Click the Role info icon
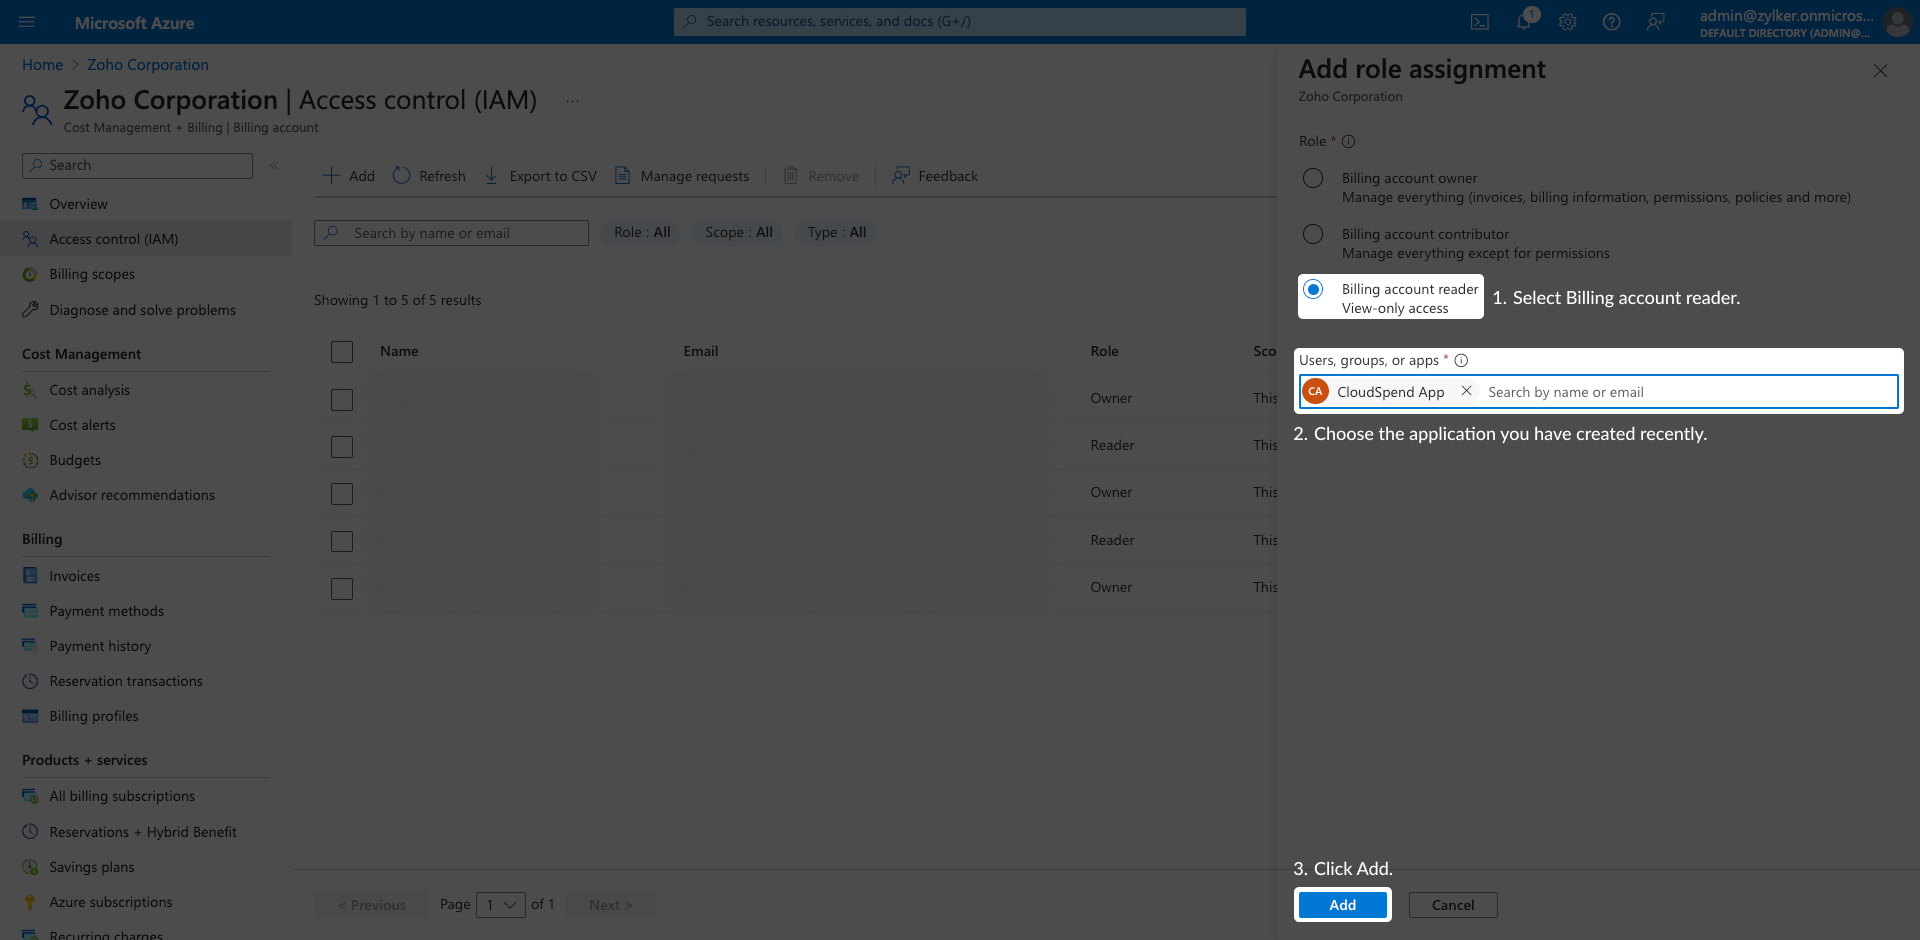Screen dimensions: 1920x940 [1349, 142]
